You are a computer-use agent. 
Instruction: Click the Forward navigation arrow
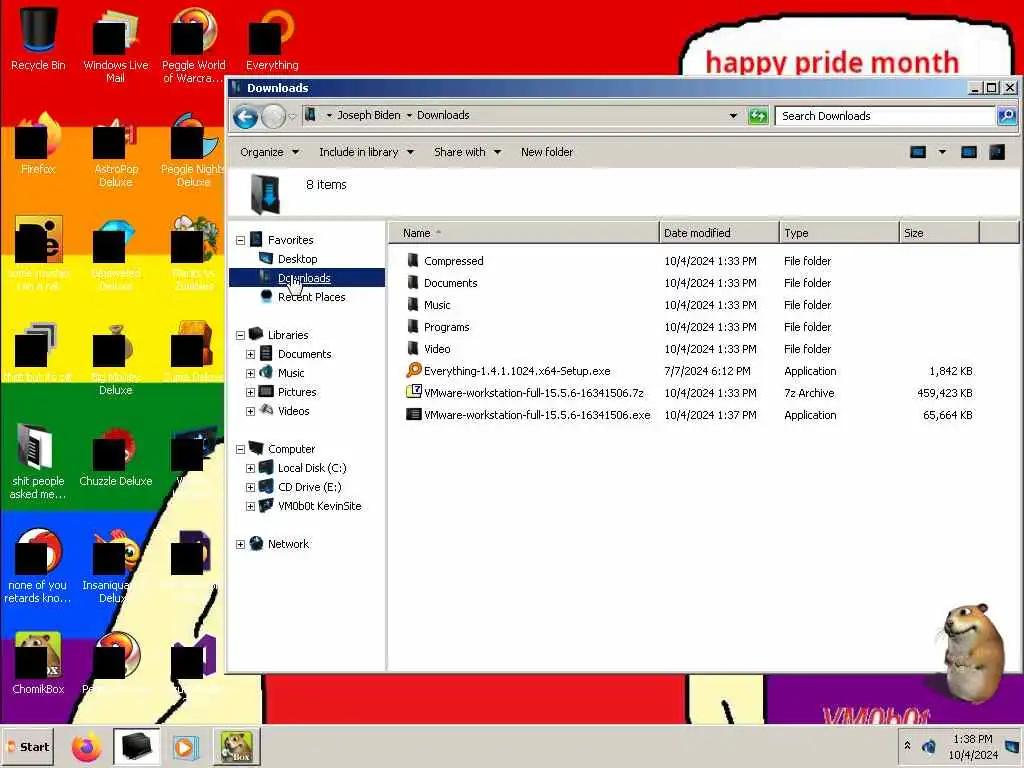click(x=273, y=117)
